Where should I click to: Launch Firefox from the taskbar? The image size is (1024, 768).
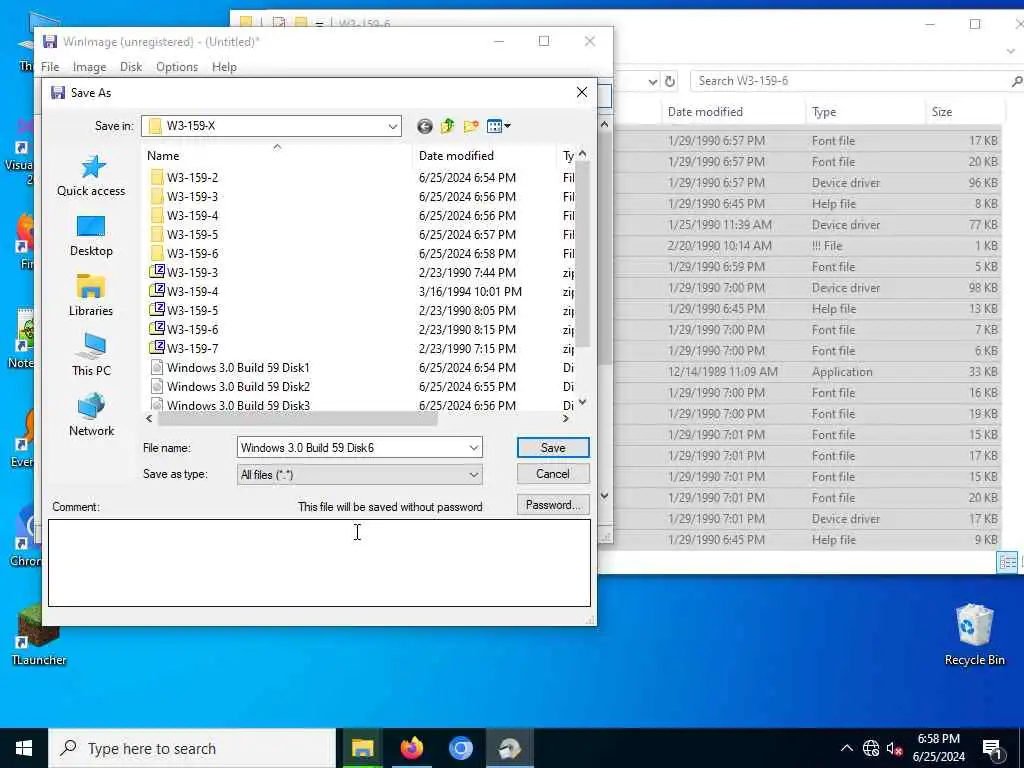411,748
